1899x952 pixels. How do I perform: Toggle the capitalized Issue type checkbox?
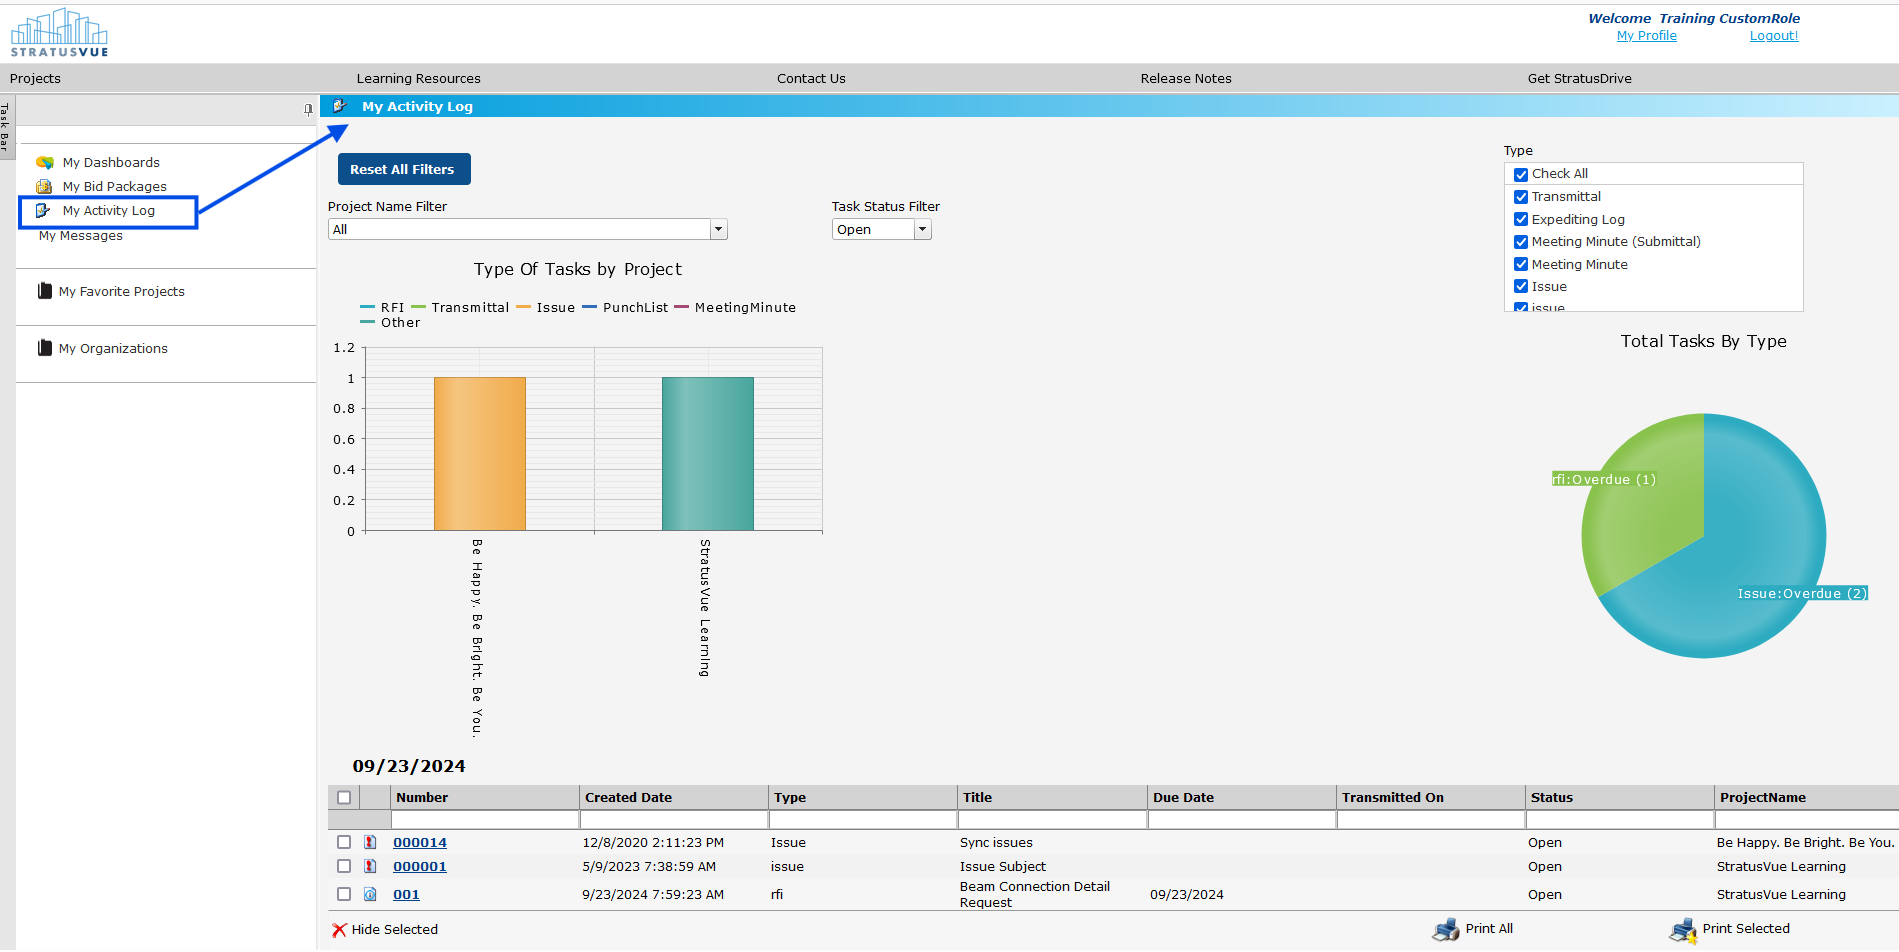tap(1521, 286)
